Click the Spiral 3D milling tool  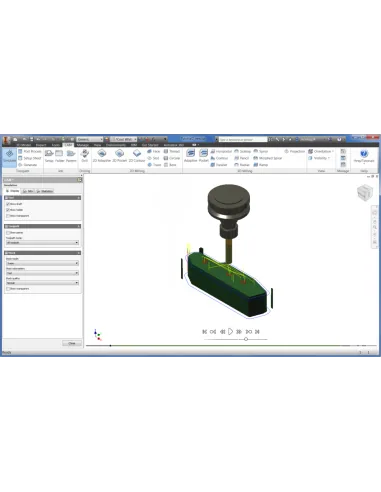(261, 151)
